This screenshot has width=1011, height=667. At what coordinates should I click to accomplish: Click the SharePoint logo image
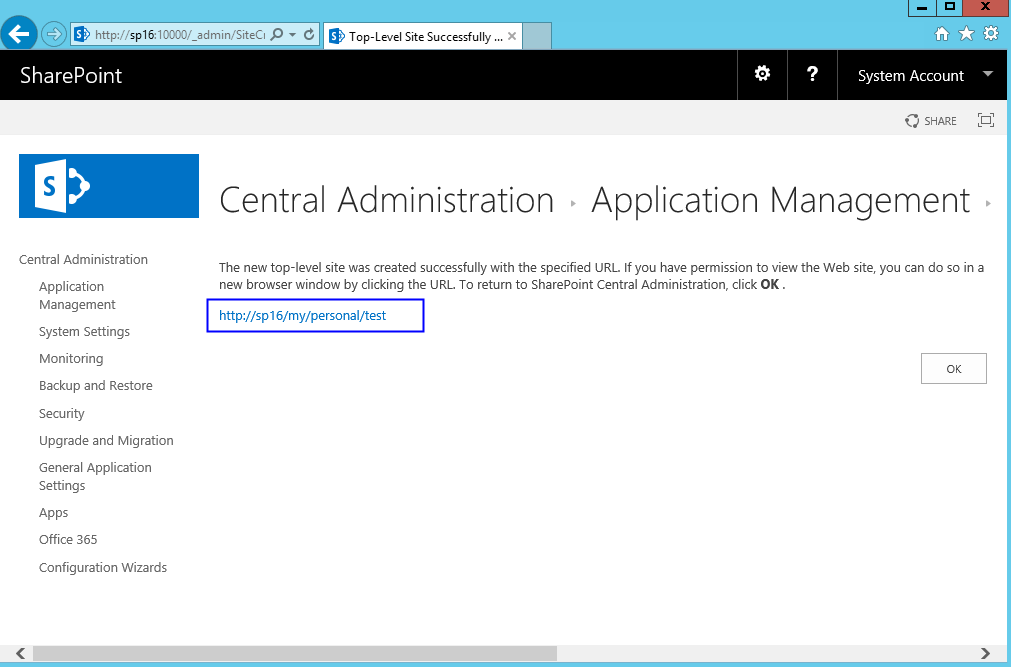pos(109,186)
